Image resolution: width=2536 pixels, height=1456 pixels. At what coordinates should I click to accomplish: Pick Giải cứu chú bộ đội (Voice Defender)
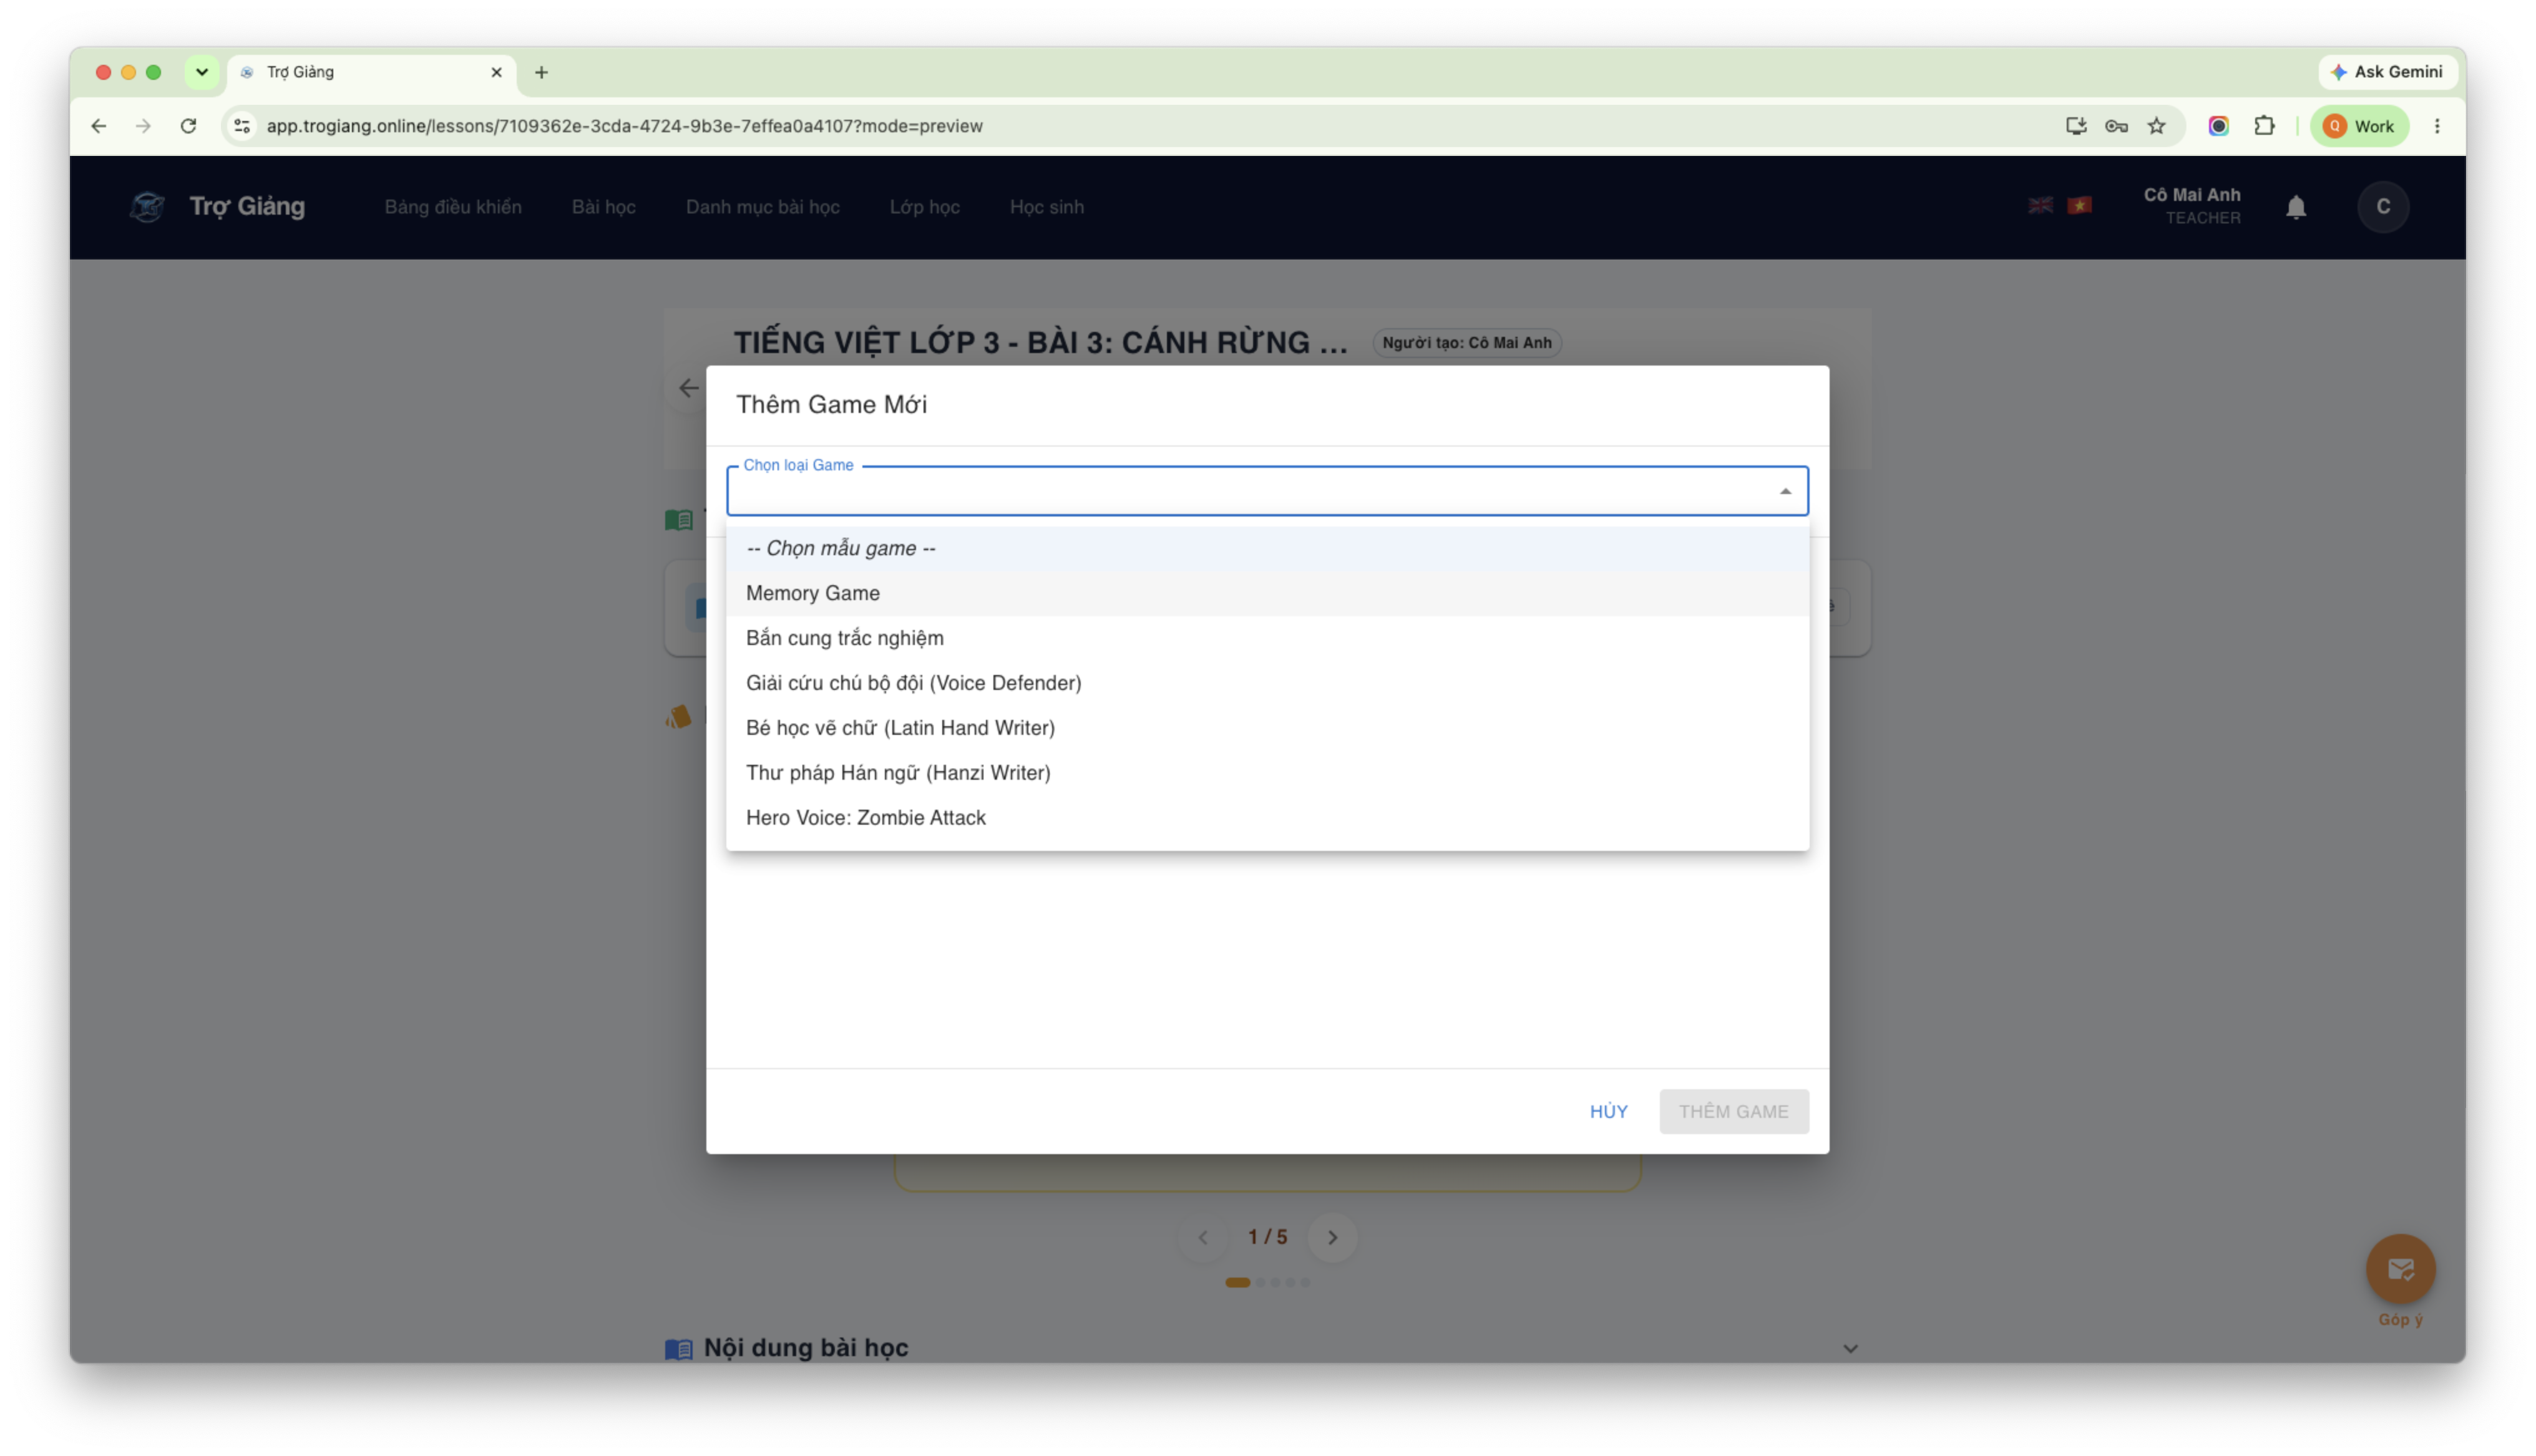click(1267, 683)
